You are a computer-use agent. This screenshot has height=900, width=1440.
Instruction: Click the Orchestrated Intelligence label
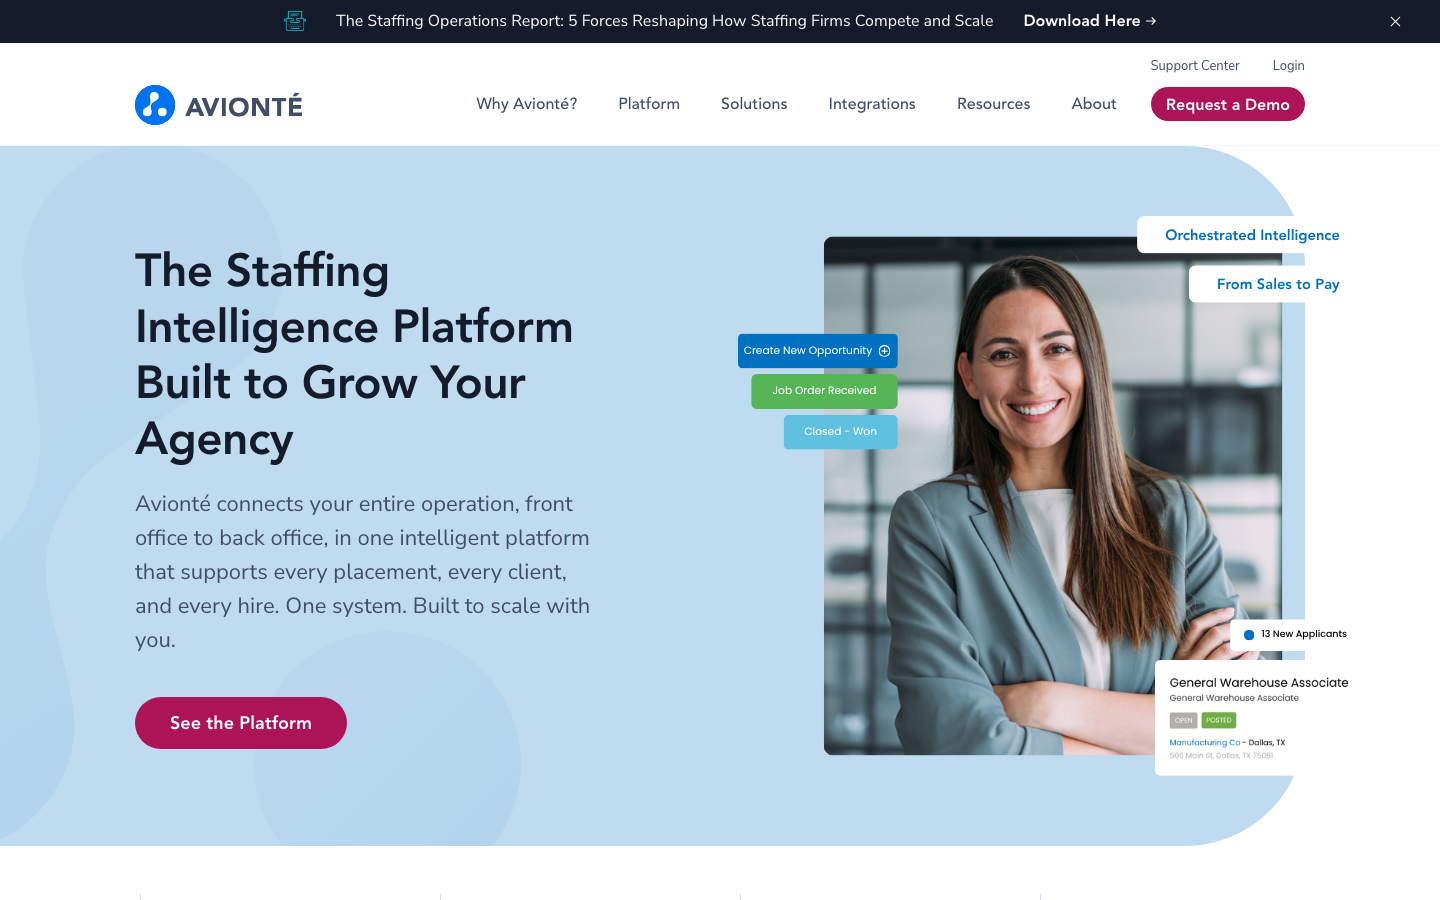(x=1252, y=235)
